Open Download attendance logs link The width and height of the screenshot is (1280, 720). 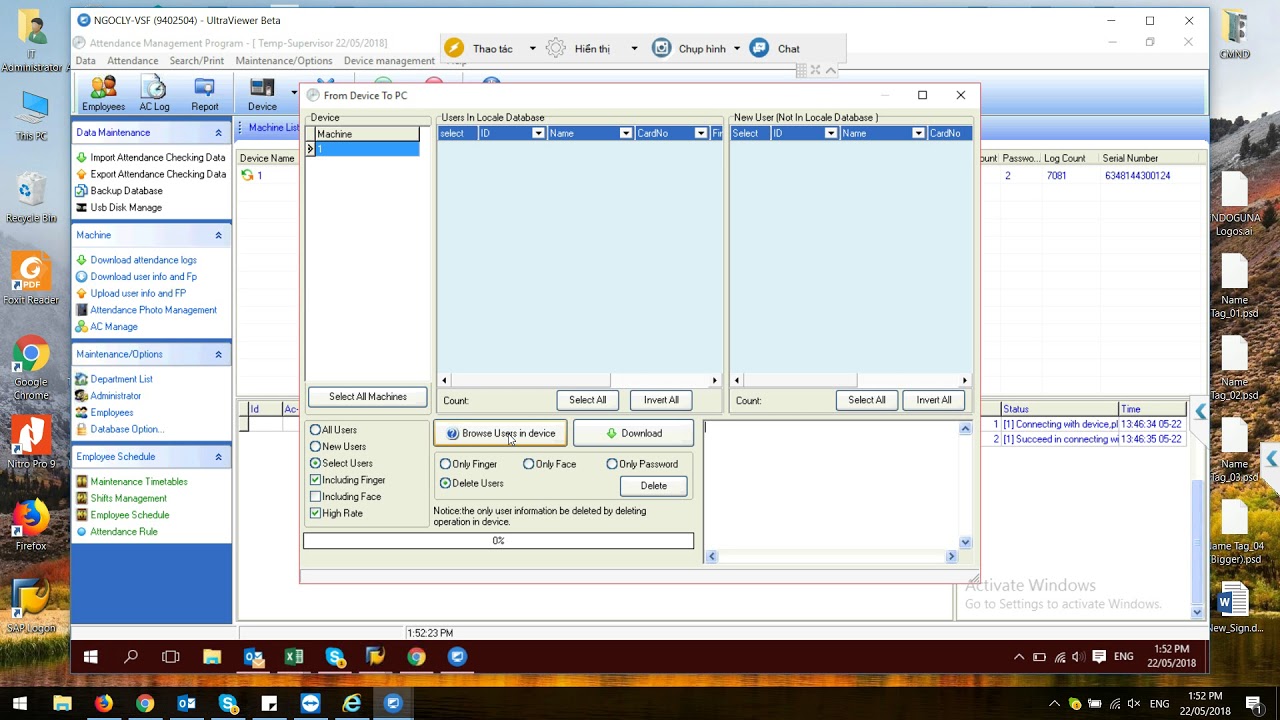click(x=143, y=260)
